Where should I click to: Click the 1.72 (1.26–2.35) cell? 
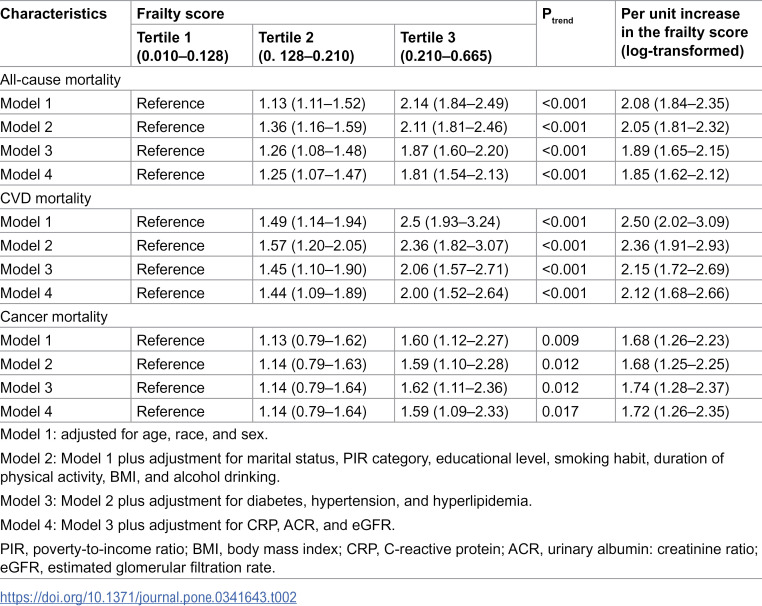point(675,412)
